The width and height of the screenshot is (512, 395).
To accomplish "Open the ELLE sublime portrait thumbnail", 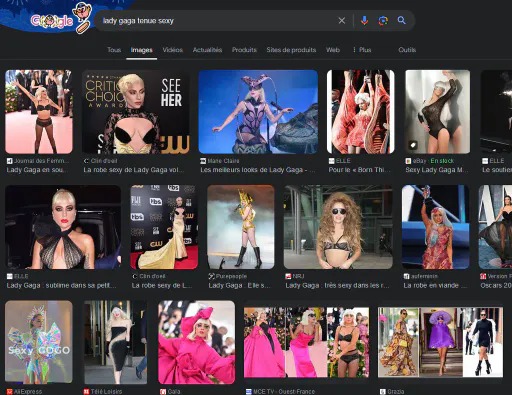I will 63,227.
